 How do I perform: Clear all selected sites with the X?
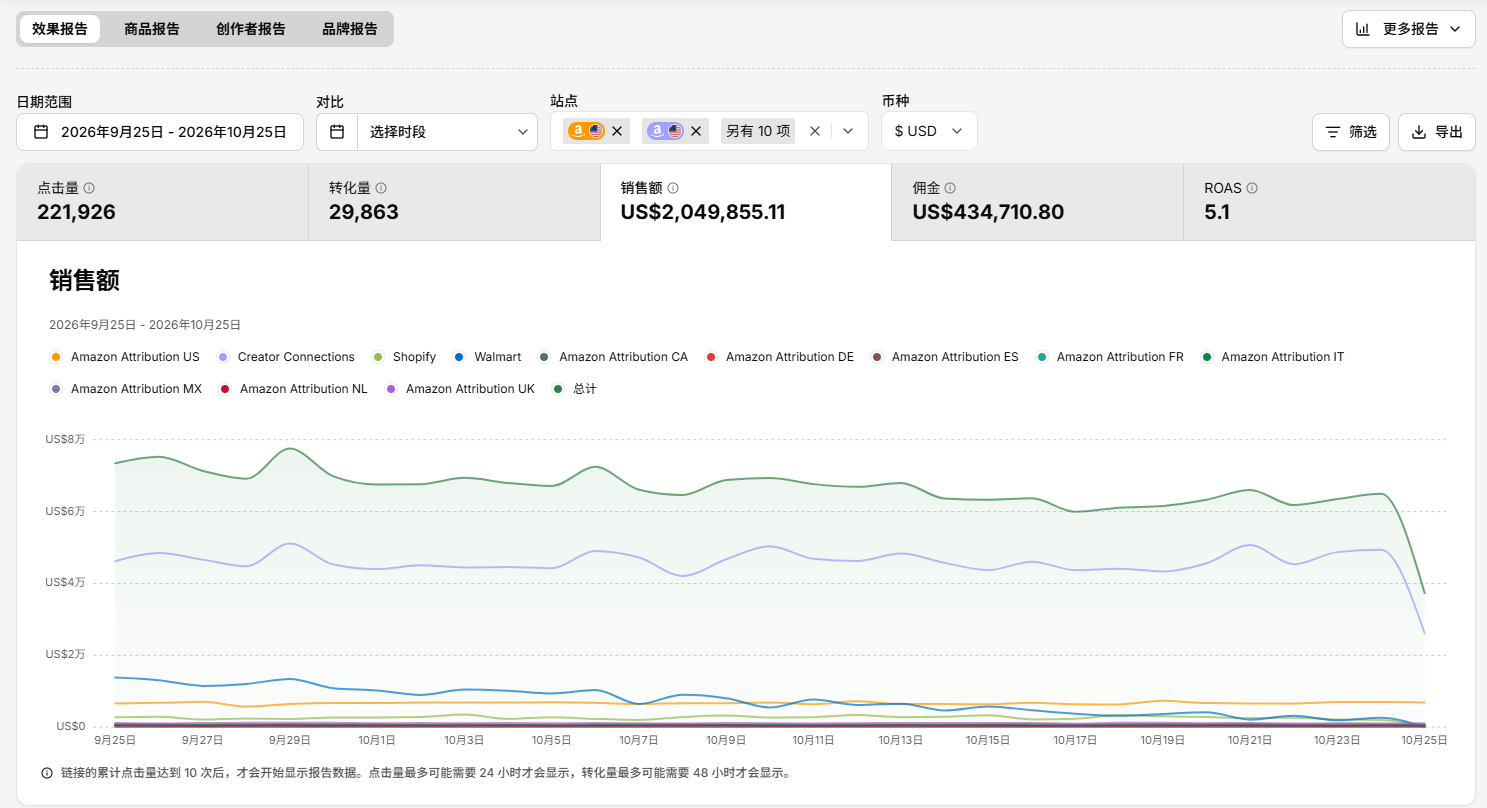coord(815,131)
